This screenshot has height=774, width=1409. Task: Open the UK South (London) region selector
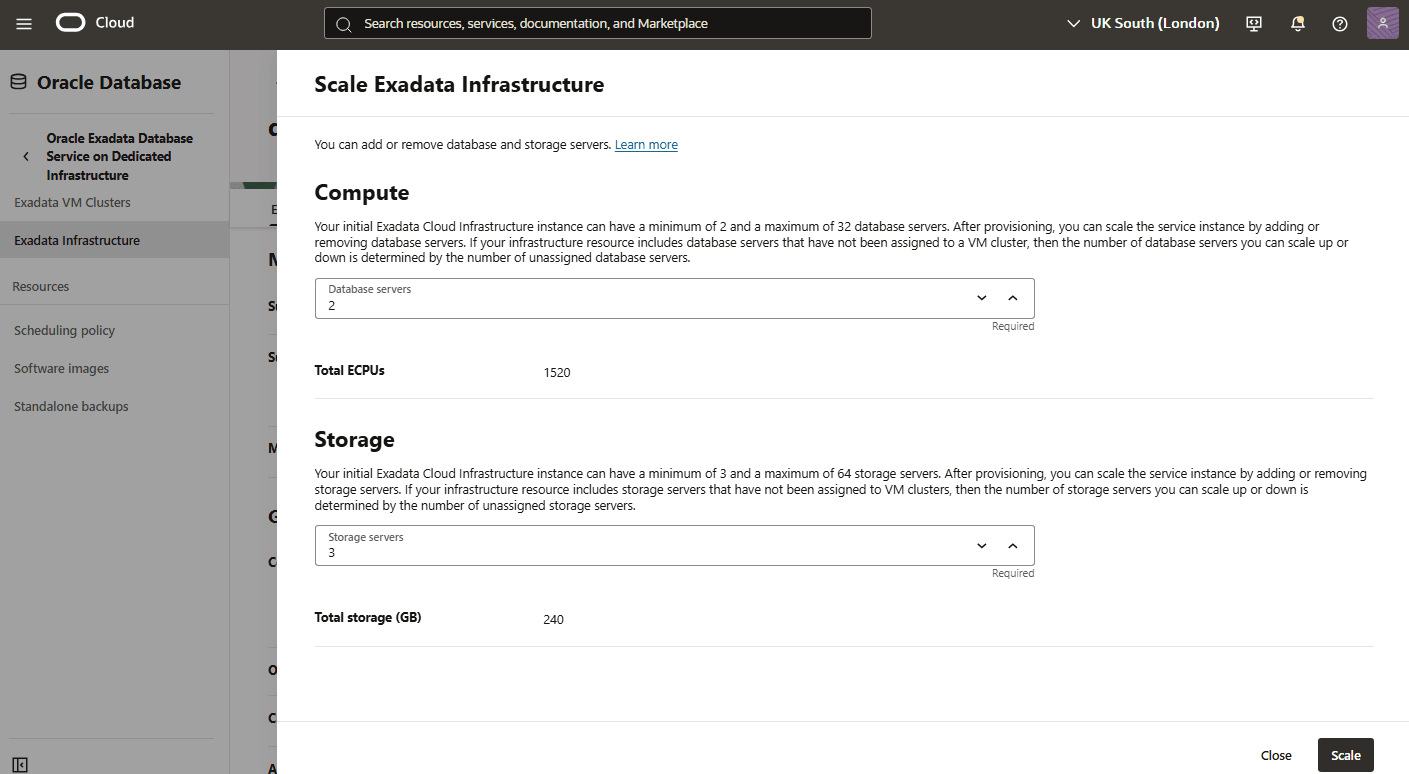pos(1142,22)
